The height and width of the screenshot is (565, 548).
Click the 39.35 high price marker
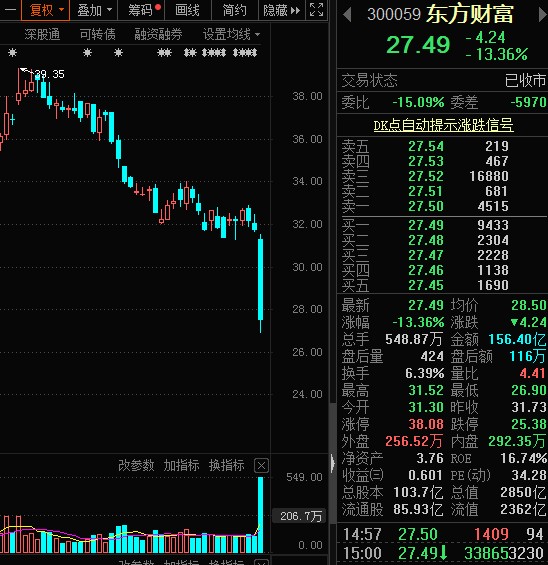pyautogui.click(x=49, y=74)
